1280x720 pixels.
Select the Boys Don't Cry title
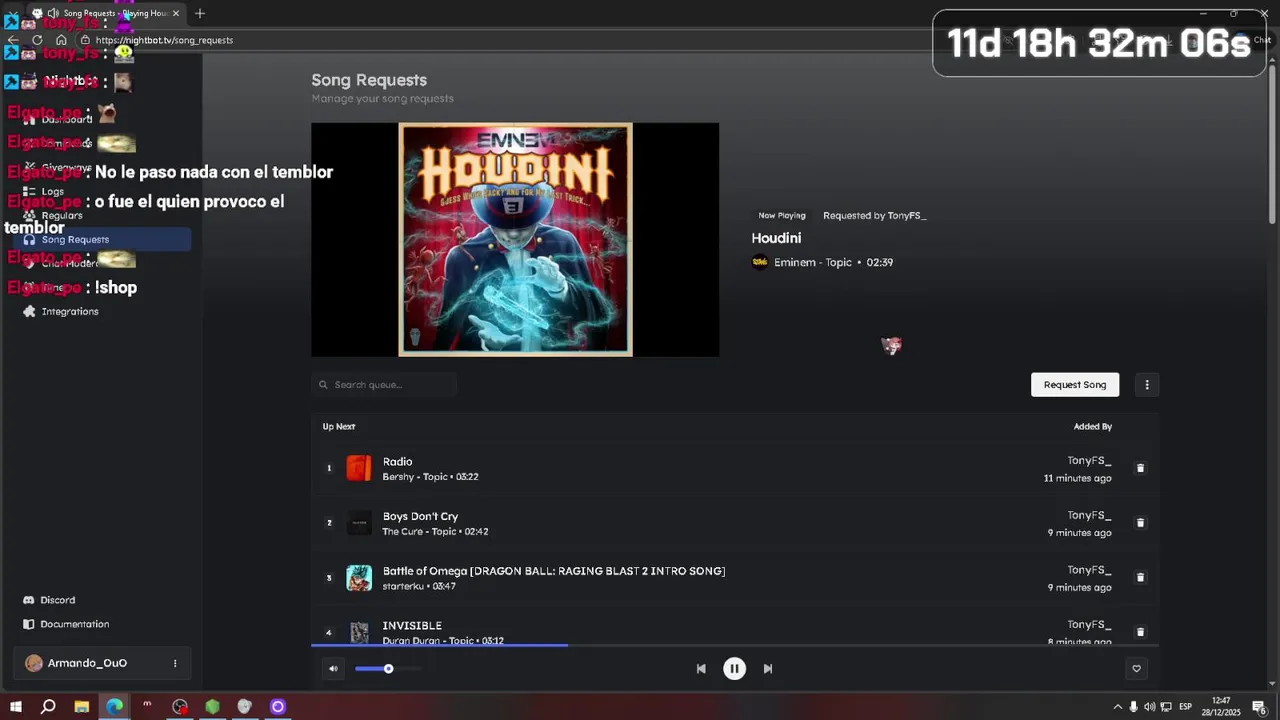coord(420,516)
